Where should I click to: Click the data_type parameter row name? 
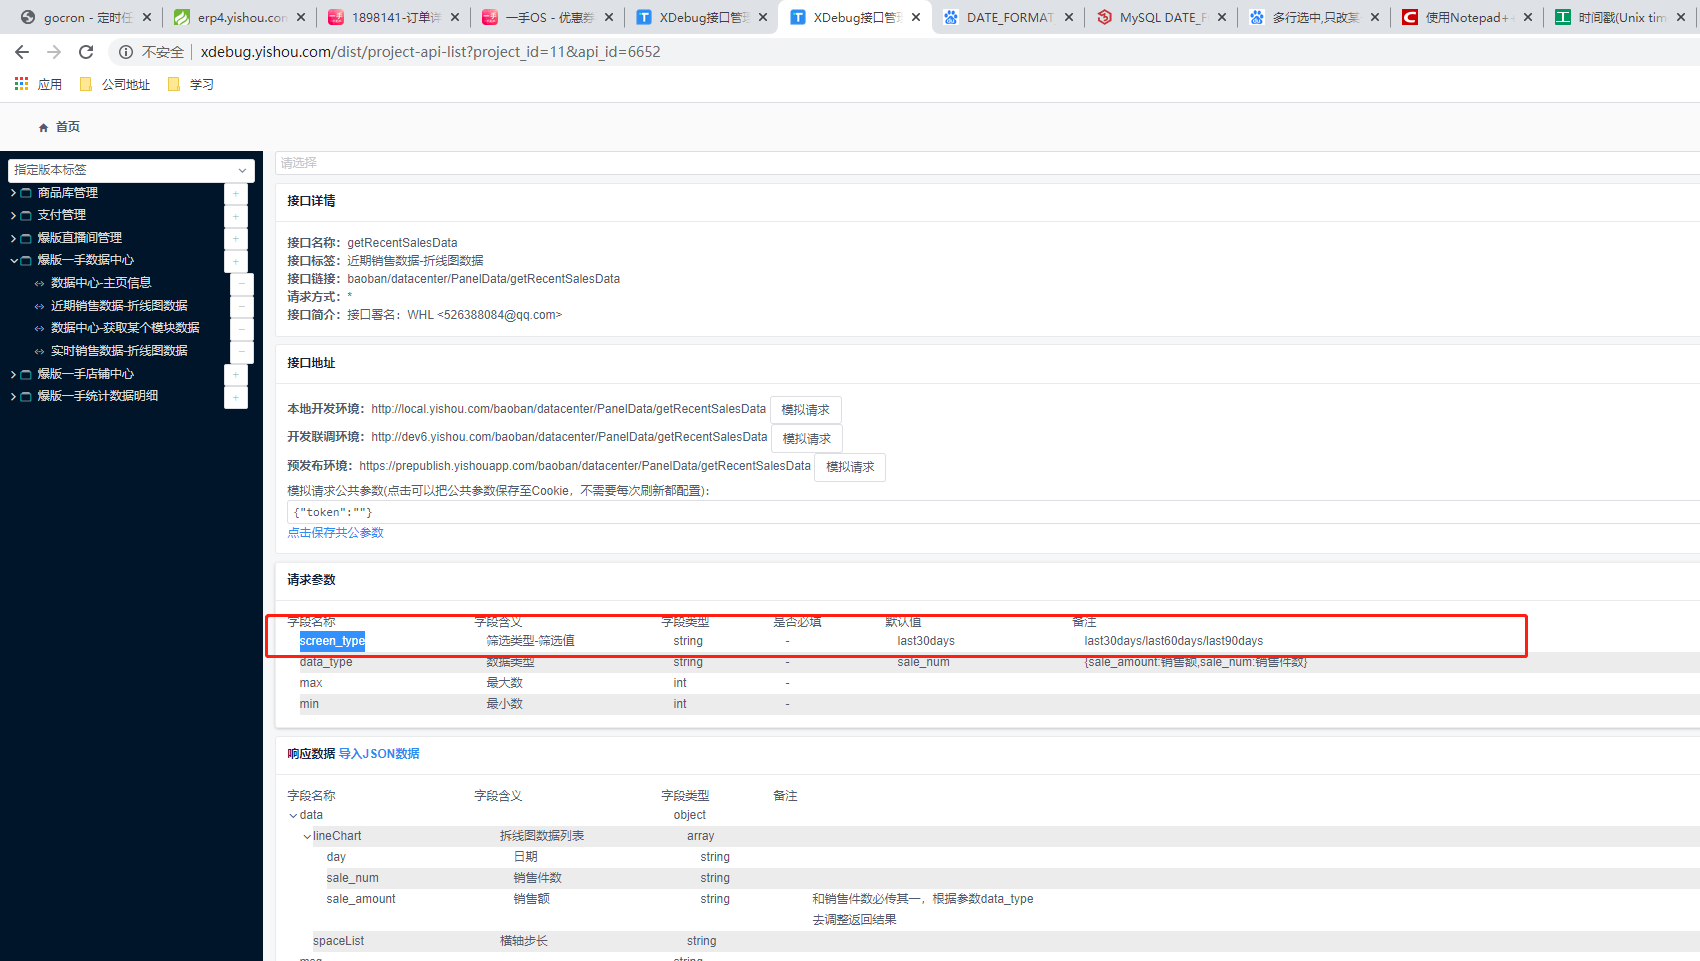point(326,662)
